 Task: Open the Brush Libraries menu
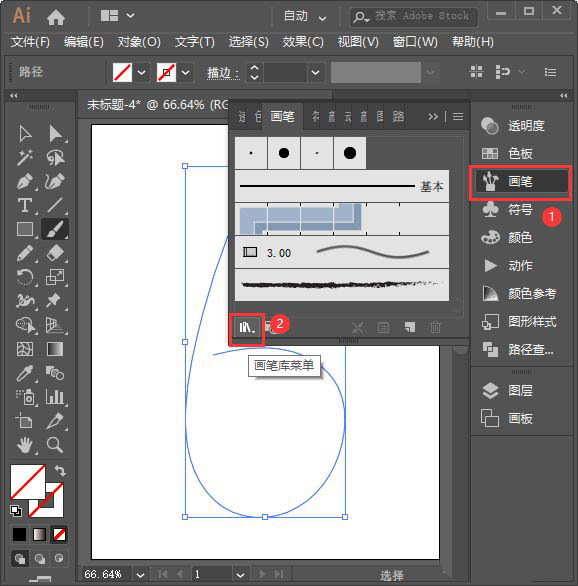click(x=247, y=328)
